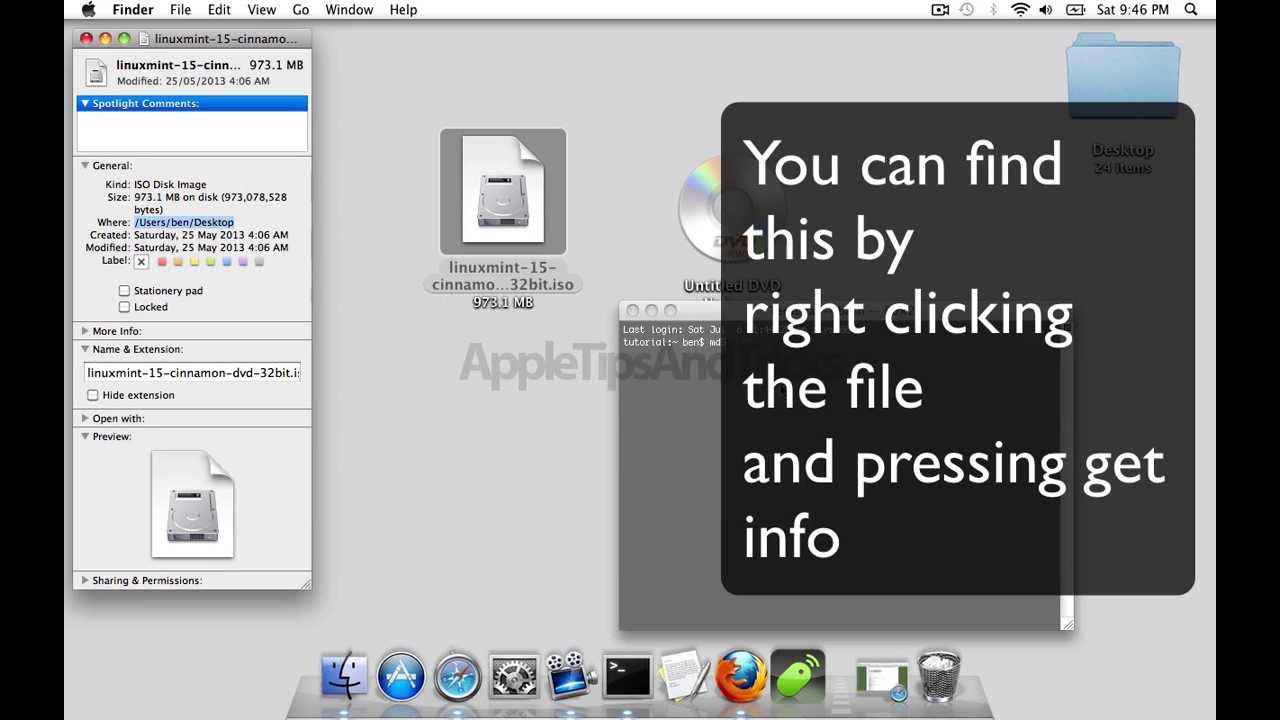Open the film-camera screen recorder Dock app
Viewport: 1280px width, 720px height.
pyautogui.click(x=570, y=676)
